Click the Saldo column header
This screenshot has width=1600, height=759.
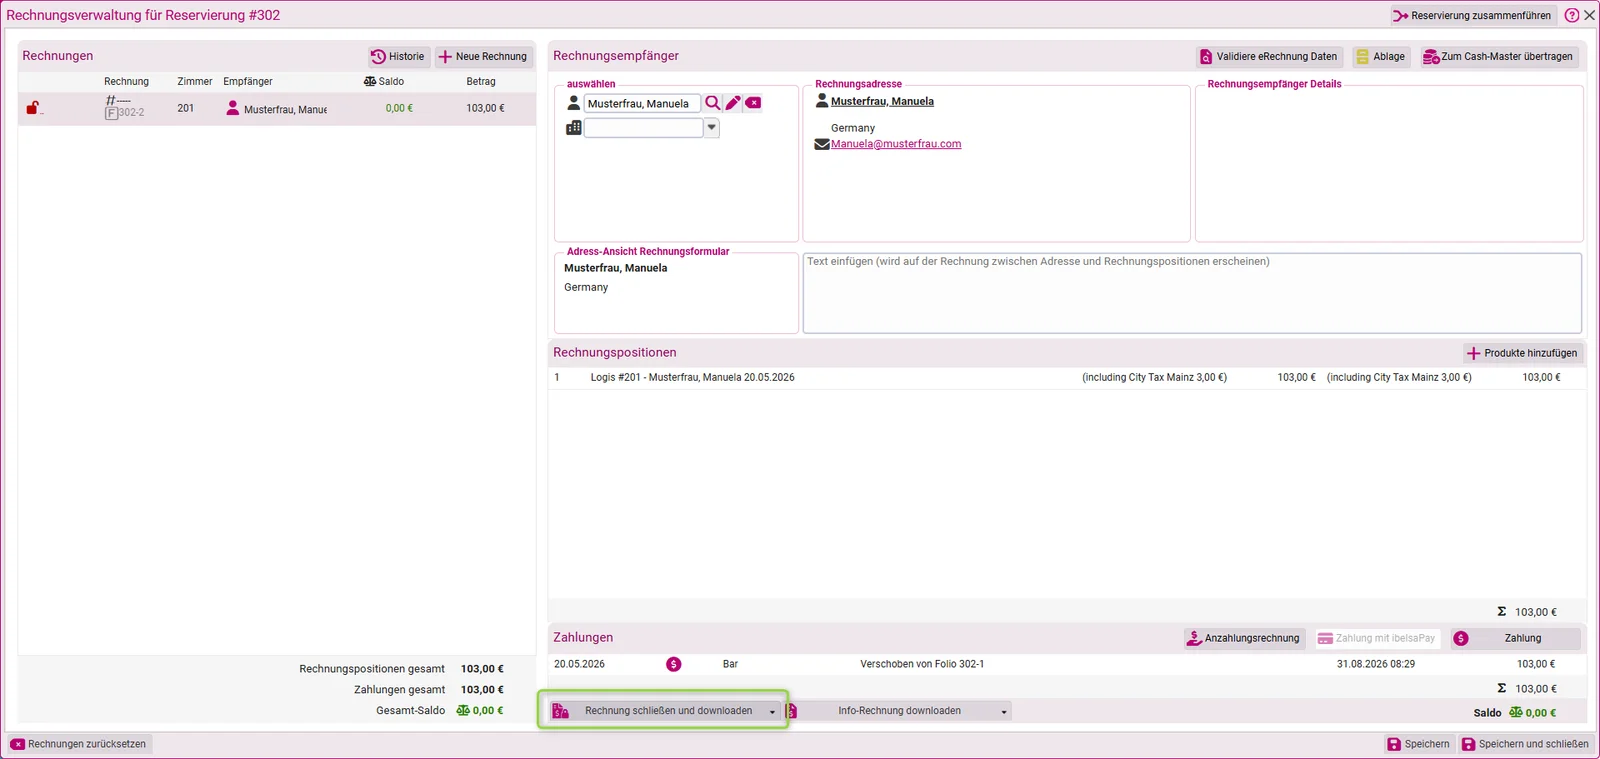[384, 82]
